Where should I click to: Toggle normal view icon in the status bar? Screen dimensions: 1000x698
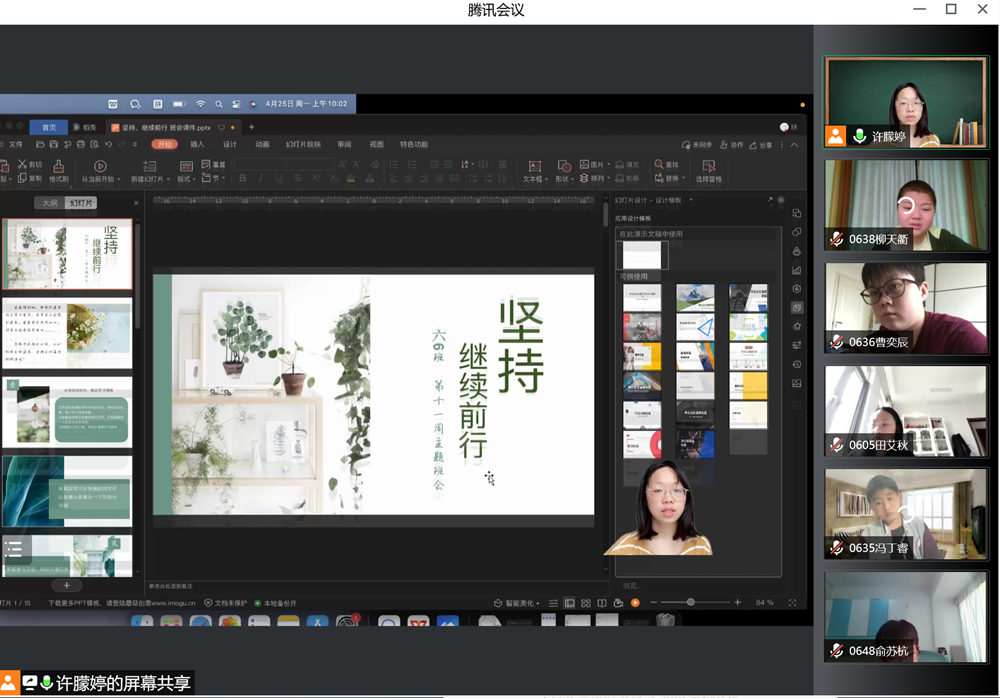tap(570, 602)
